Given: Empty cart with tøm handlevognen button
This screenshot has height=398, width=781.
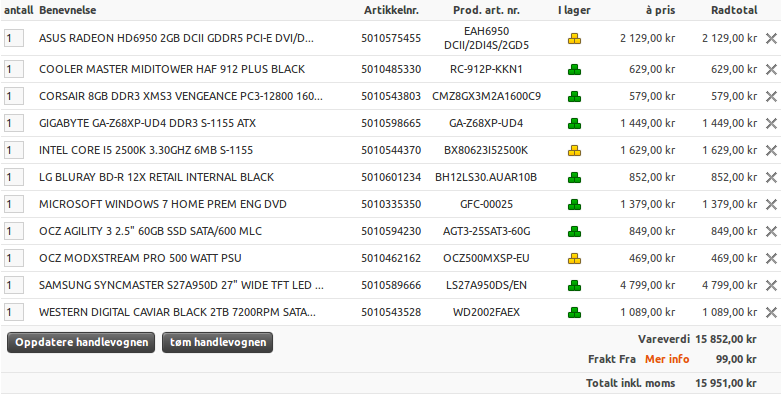Looking at the screenshot, I should click(x=218, y=342).
